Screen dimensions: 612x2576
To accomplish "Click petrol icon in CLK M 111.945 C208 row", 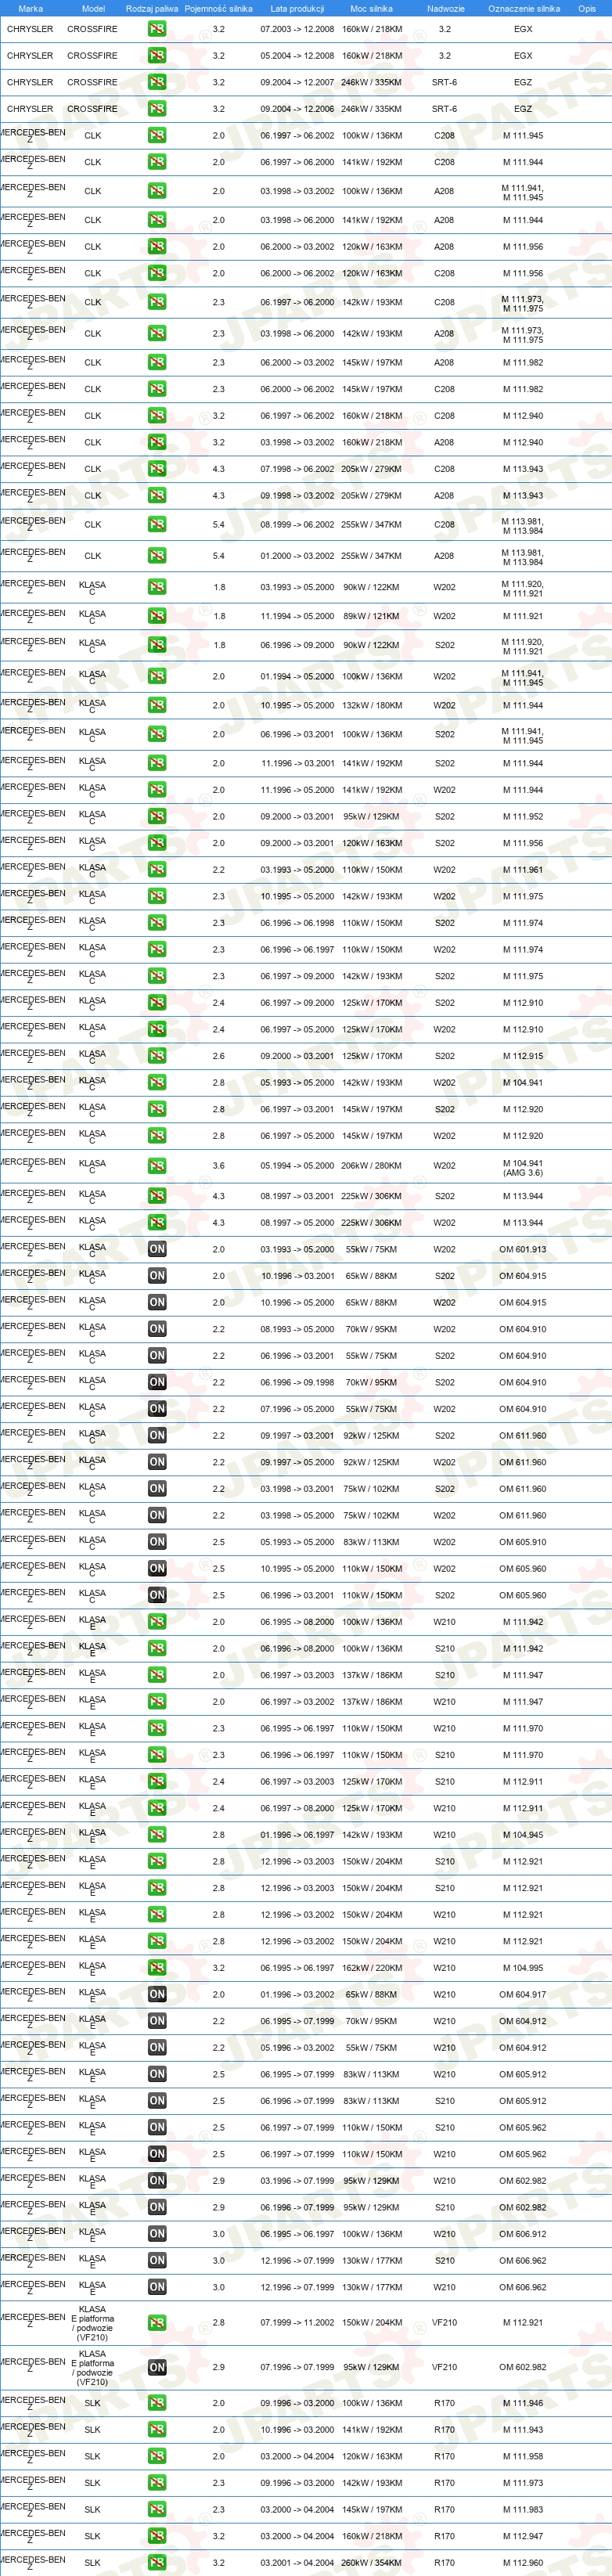I will pyautogui.click(x=157, y=135).
